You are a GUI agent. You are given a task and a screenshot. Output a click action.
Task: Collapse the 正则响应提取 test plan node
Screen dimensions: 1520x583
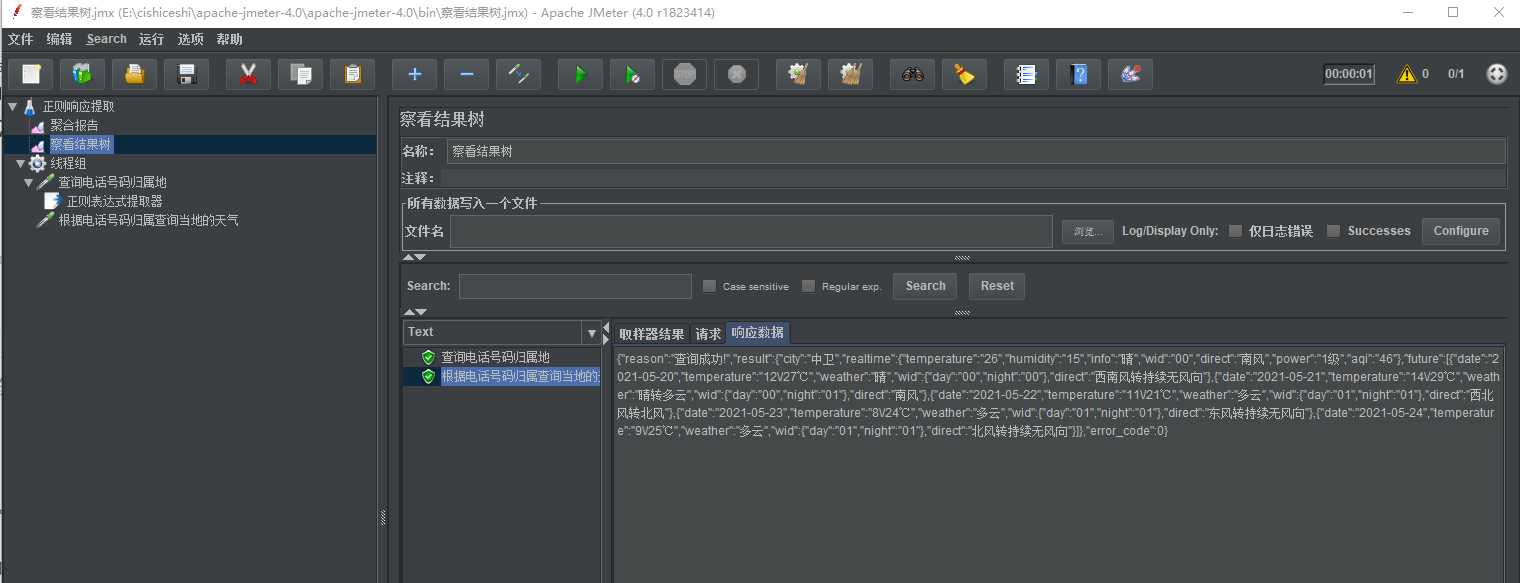13,106
